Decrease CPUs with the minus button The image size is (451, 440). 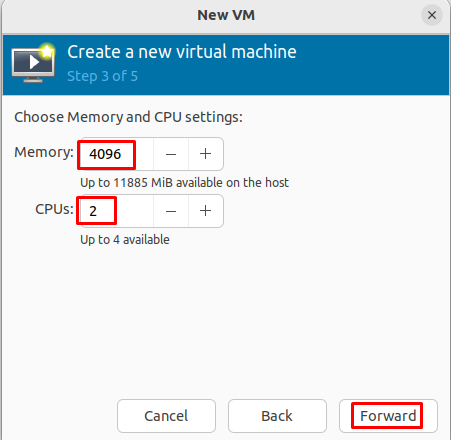[x=171, y=211]
